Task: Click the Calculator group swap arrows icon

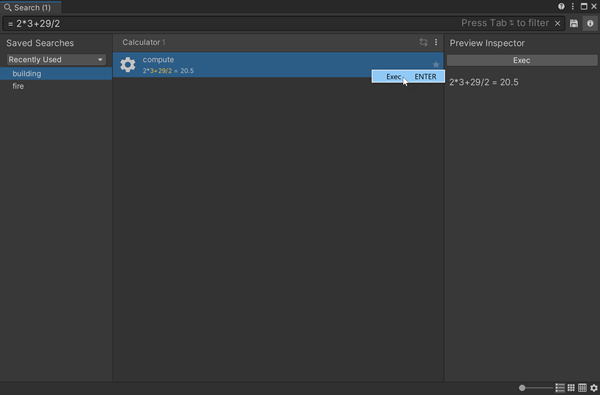Action: tap(423, 42)
